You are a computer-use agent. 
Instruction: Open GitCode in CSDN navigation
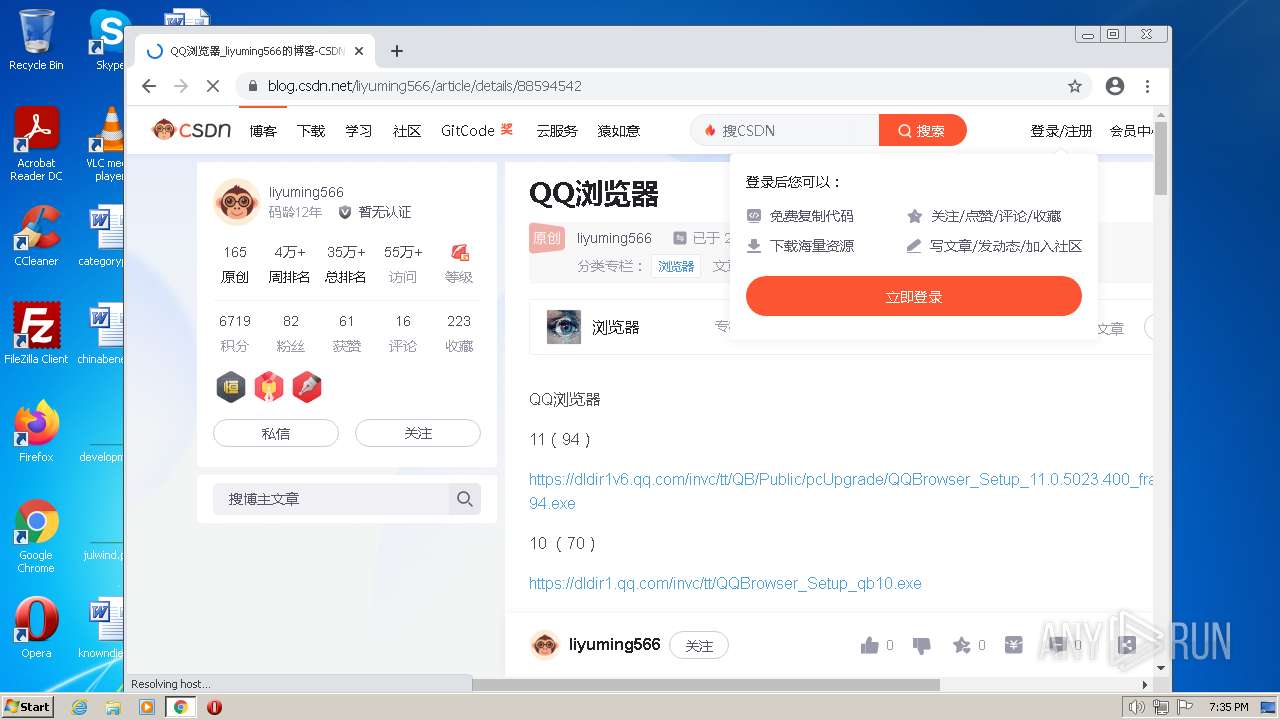click(468, 131)
